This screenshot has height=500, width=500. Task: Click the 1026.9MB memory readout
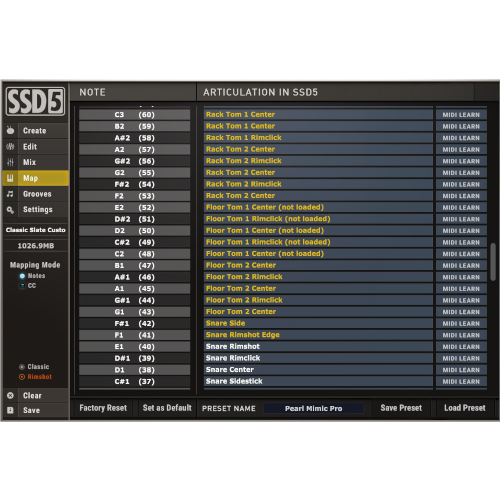(36, 246)
